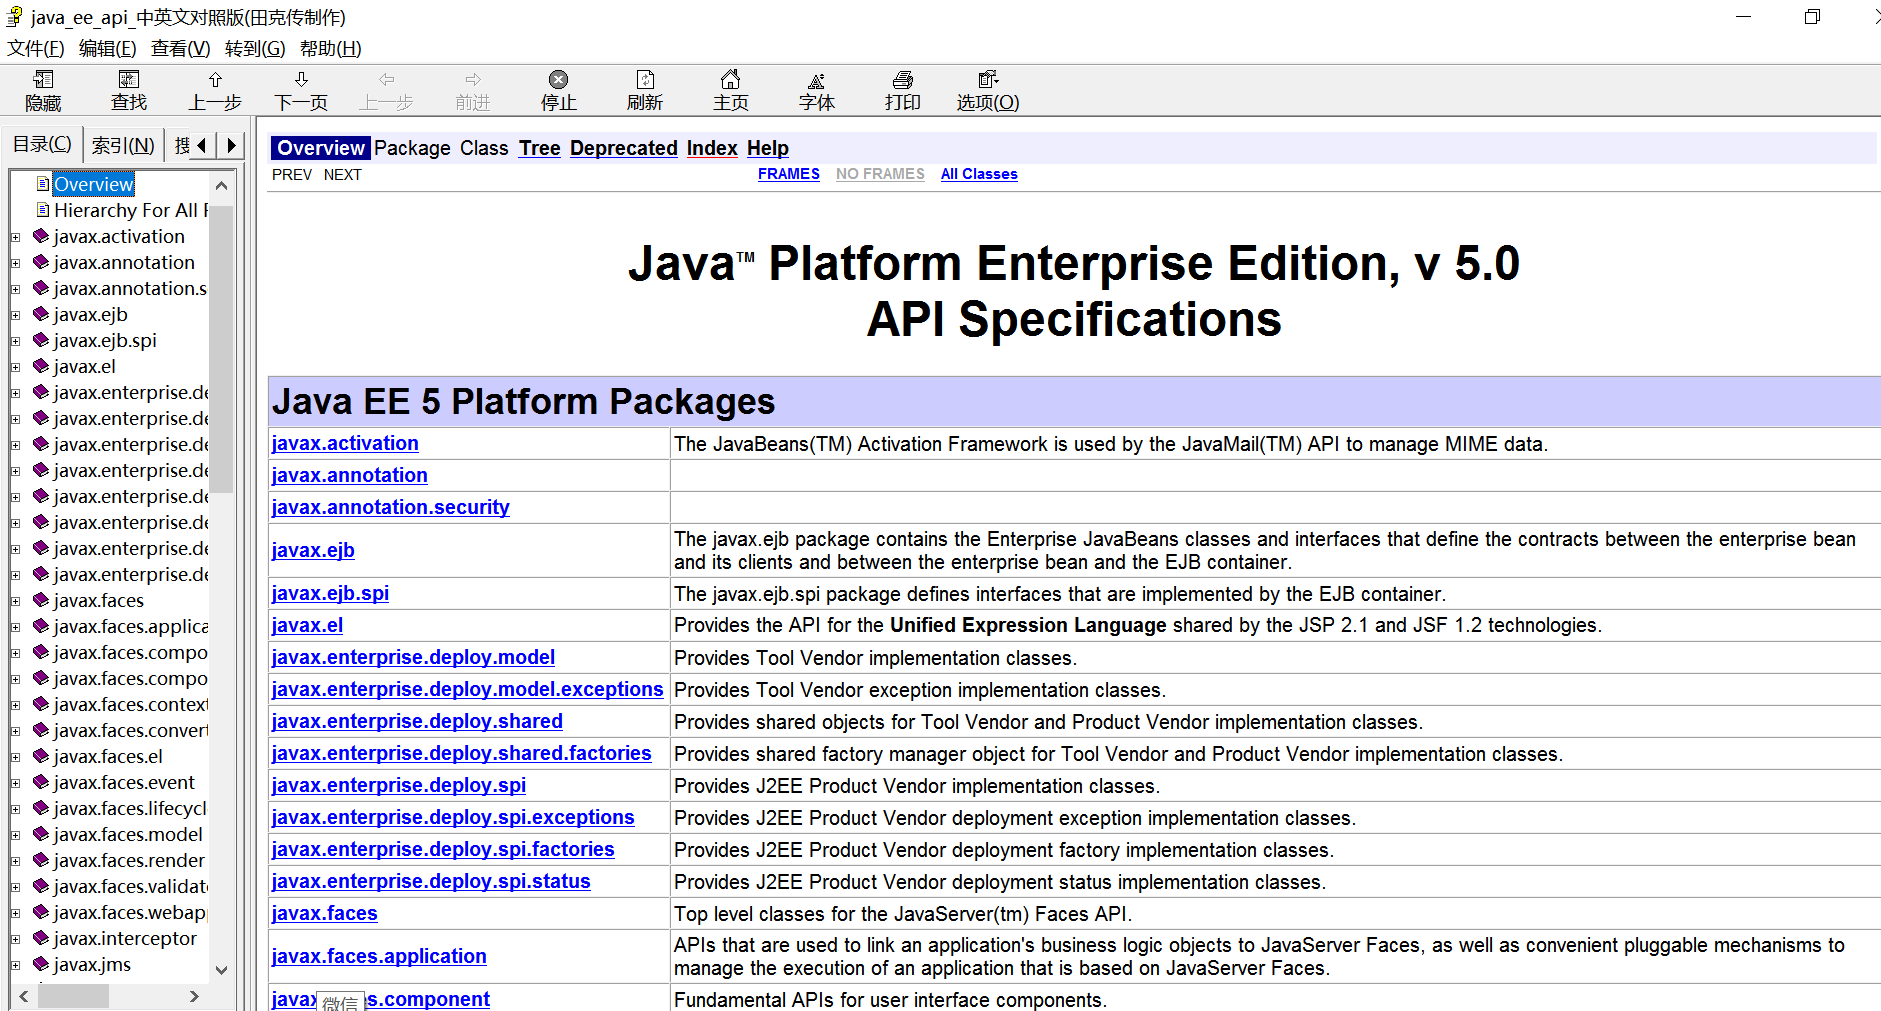Open the 帮助(H) menu
The height and width of the screenshot is (1011, 1881).
click(x=330, y=48)
